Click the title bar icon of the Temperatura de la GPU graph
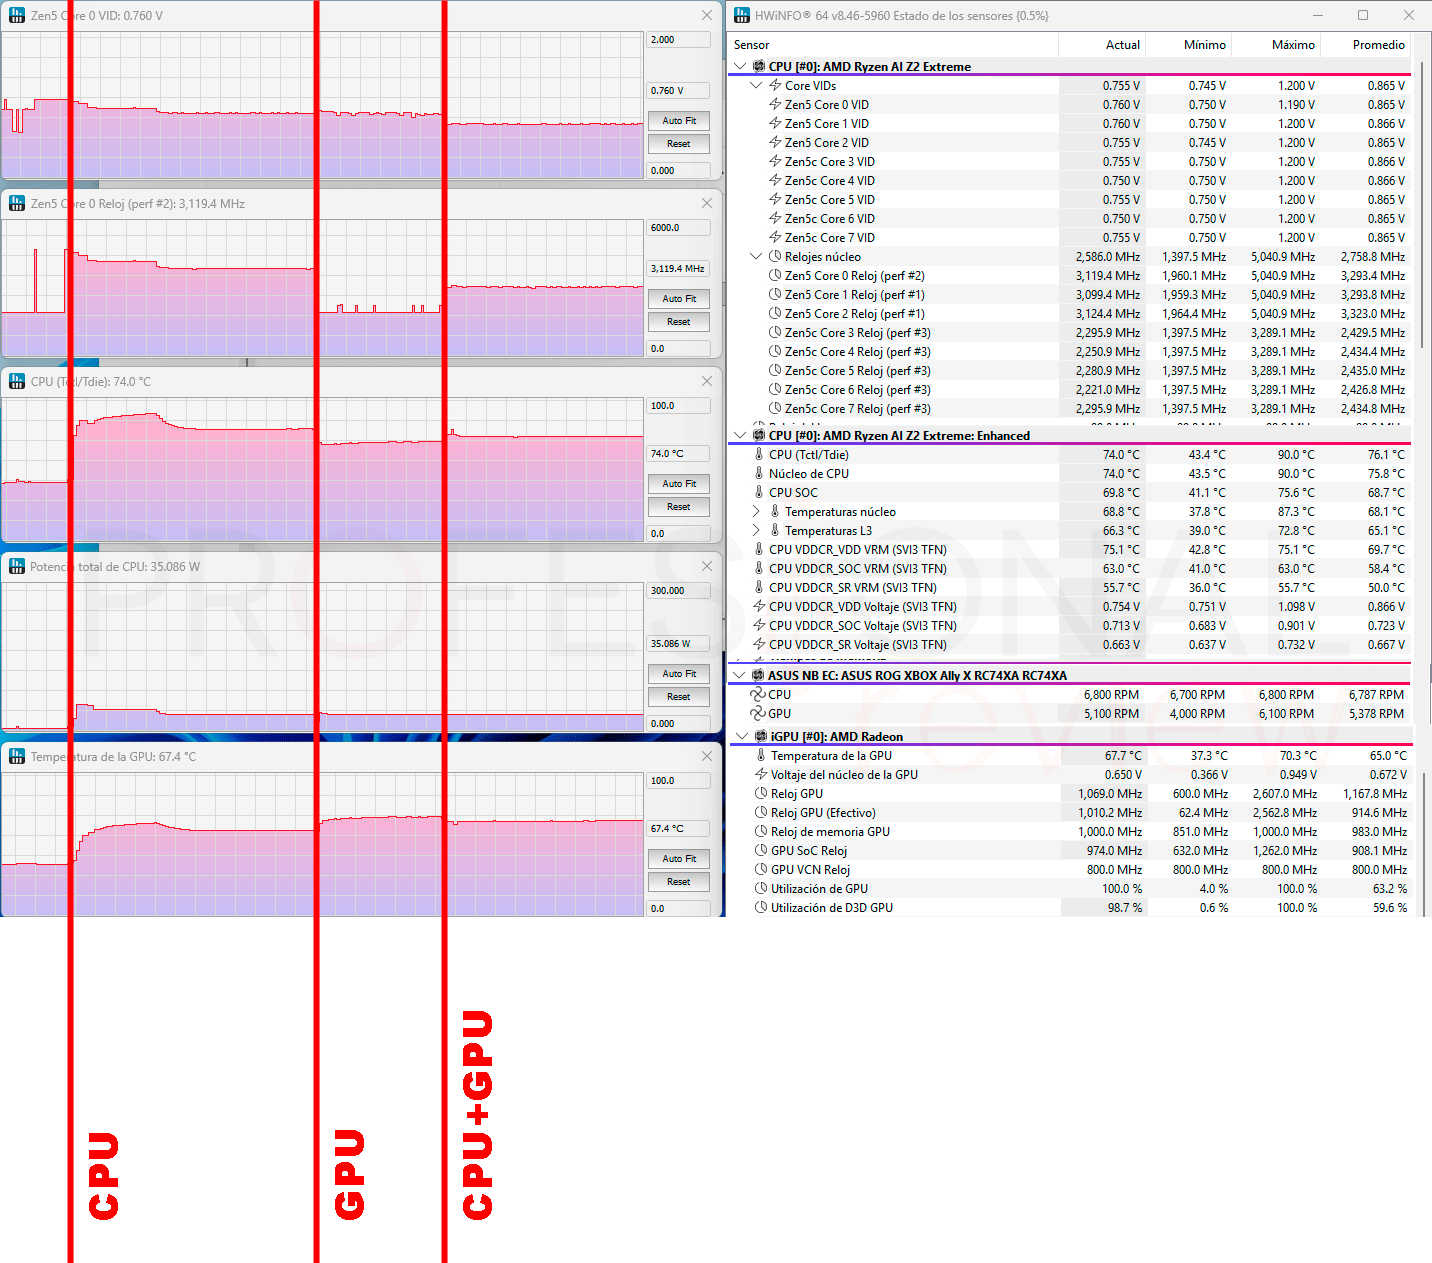 17,757
